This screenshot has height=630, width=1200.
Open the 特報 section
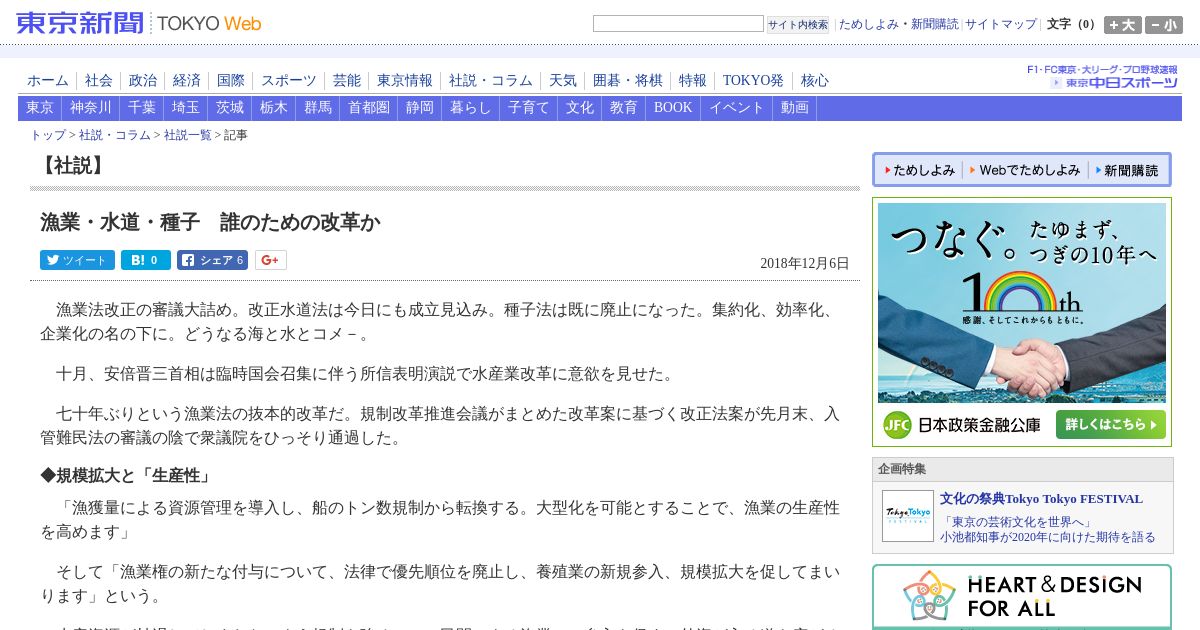pyautogui.click(x=693, y=81)
